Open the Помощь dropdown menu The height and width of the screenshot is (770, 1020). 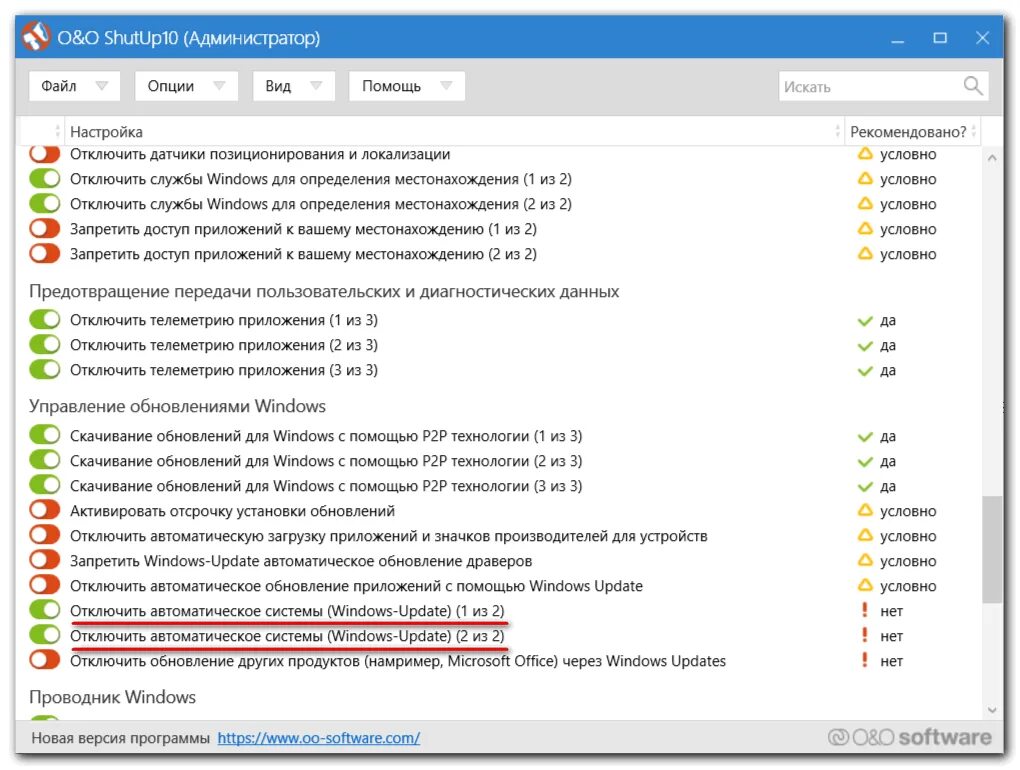point(407,86)
